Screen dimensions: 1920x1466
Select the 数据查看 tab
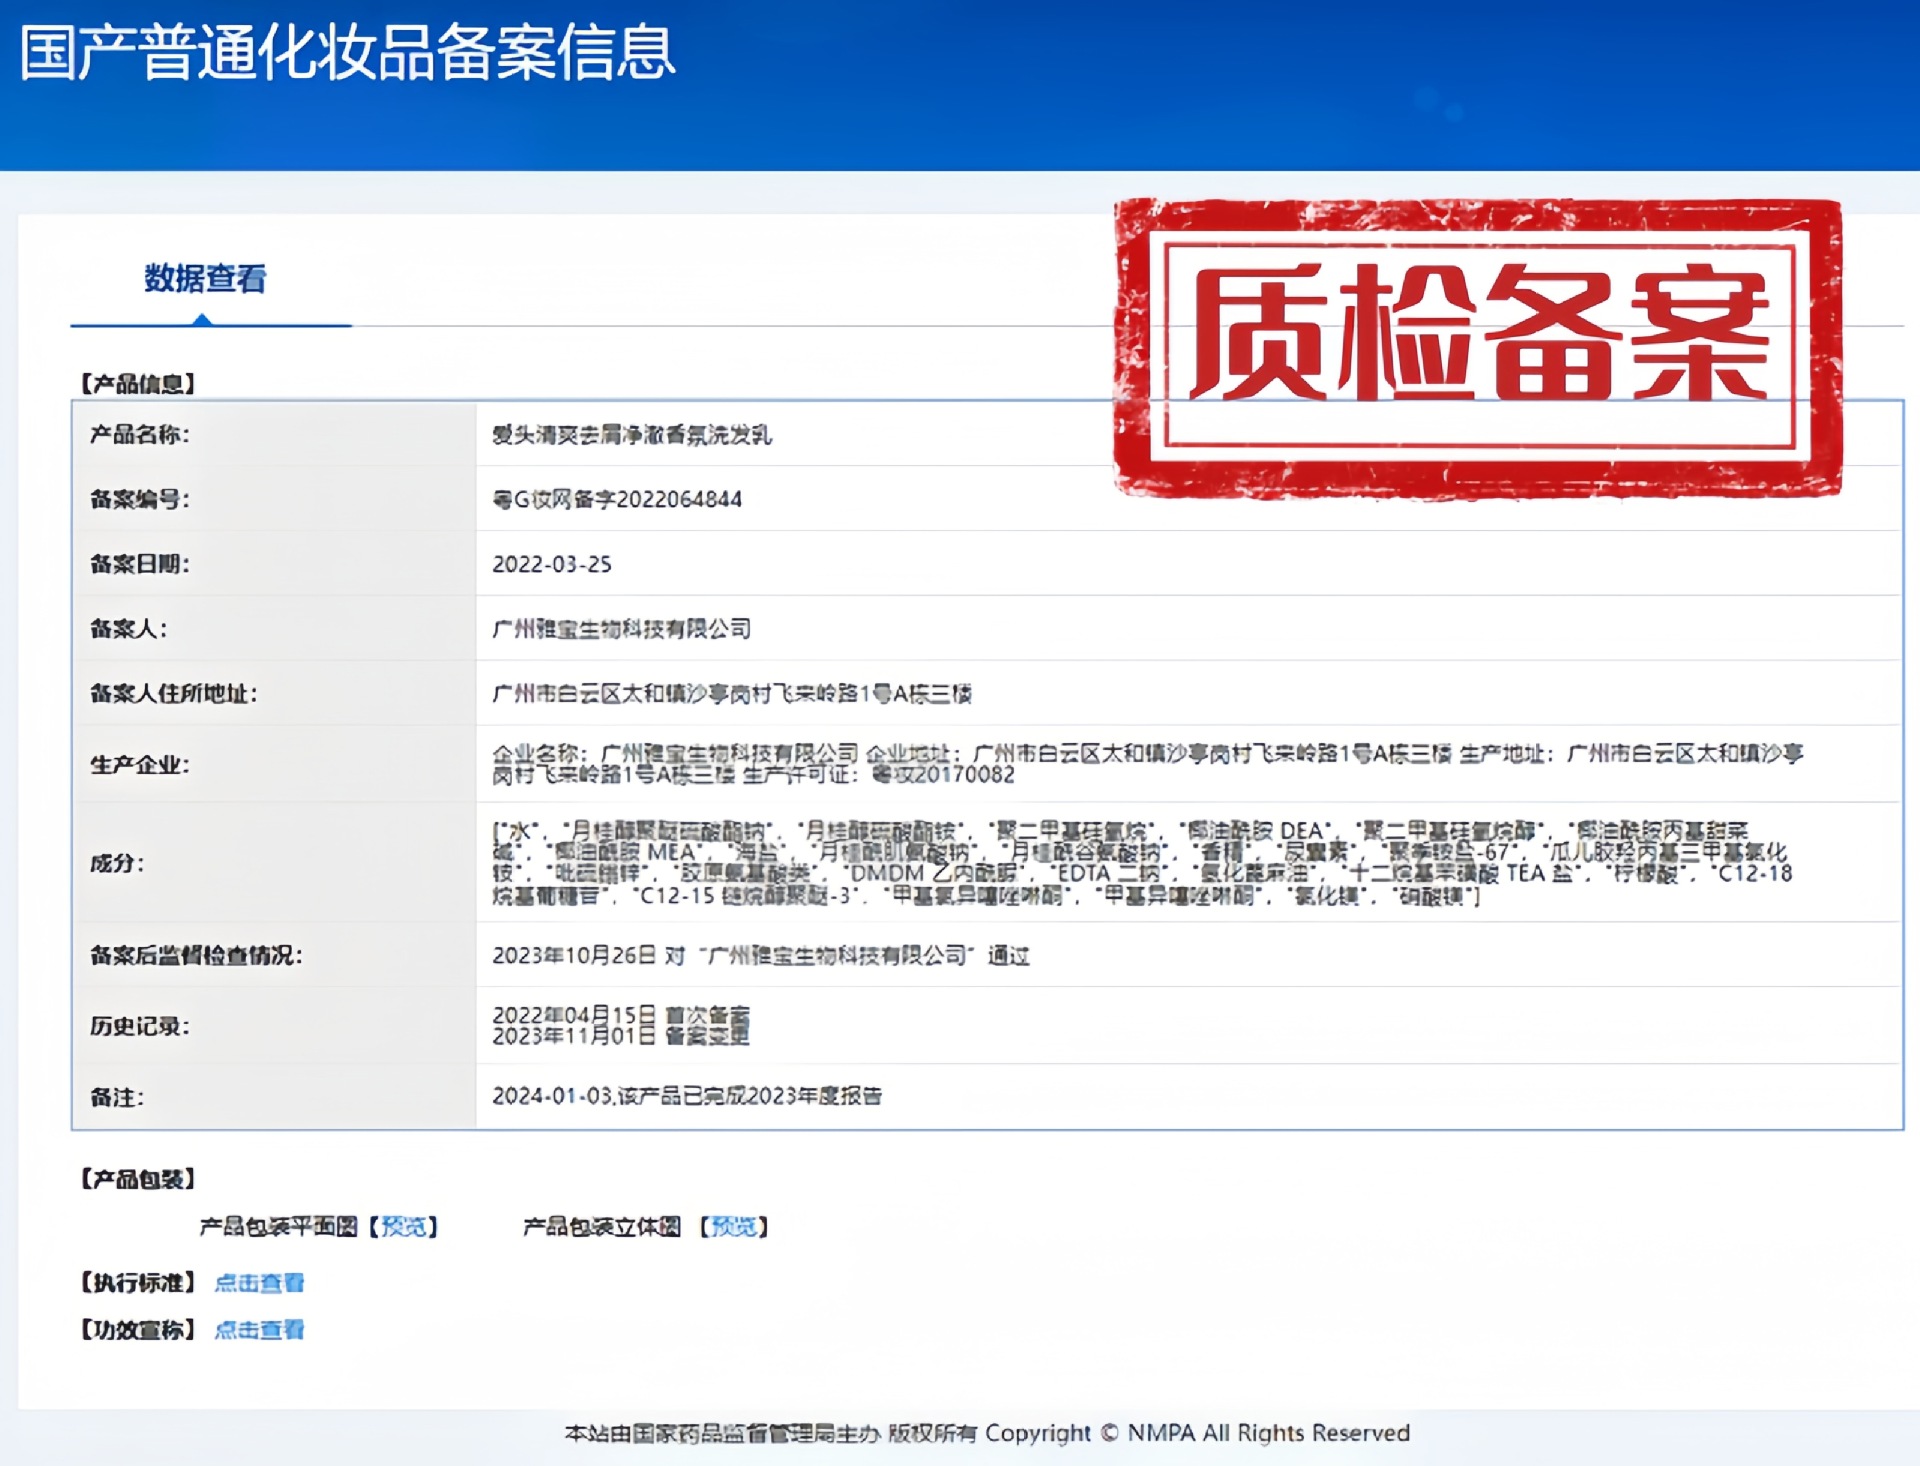[x=206, y=278]
